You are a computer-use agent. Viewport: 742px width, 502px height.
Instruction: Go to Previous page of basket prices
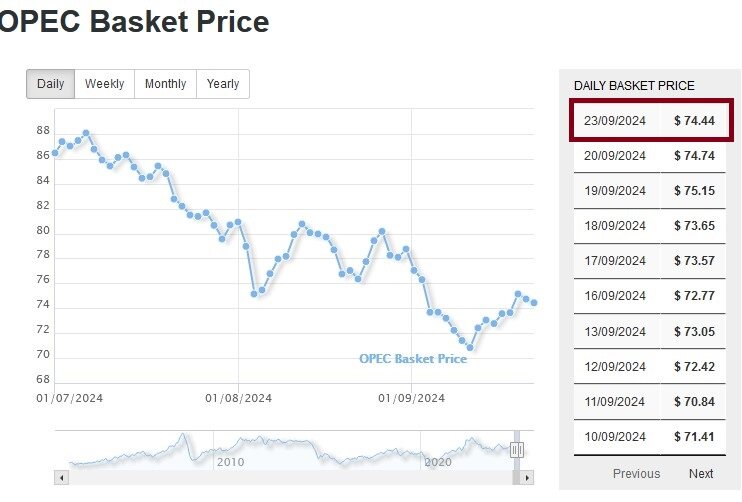pos(636,474)
